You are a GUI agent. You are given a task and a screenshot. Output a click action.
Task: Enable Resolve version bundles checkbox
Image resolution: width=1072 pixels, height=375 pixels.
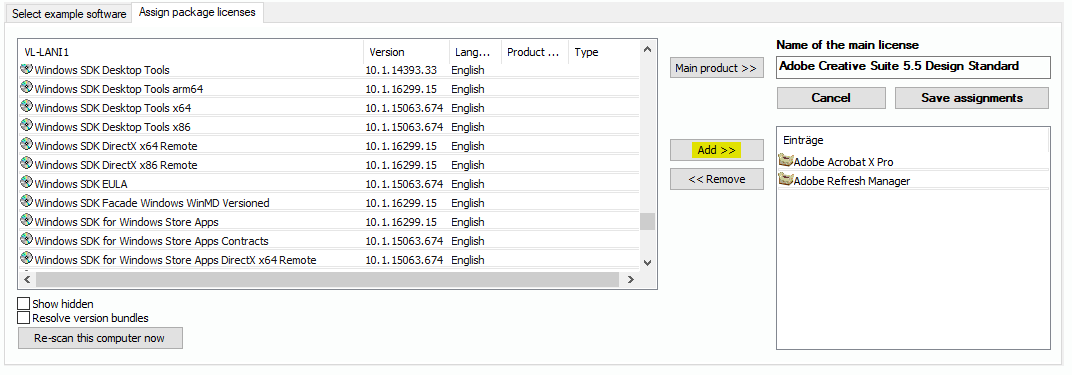(24, 318)
